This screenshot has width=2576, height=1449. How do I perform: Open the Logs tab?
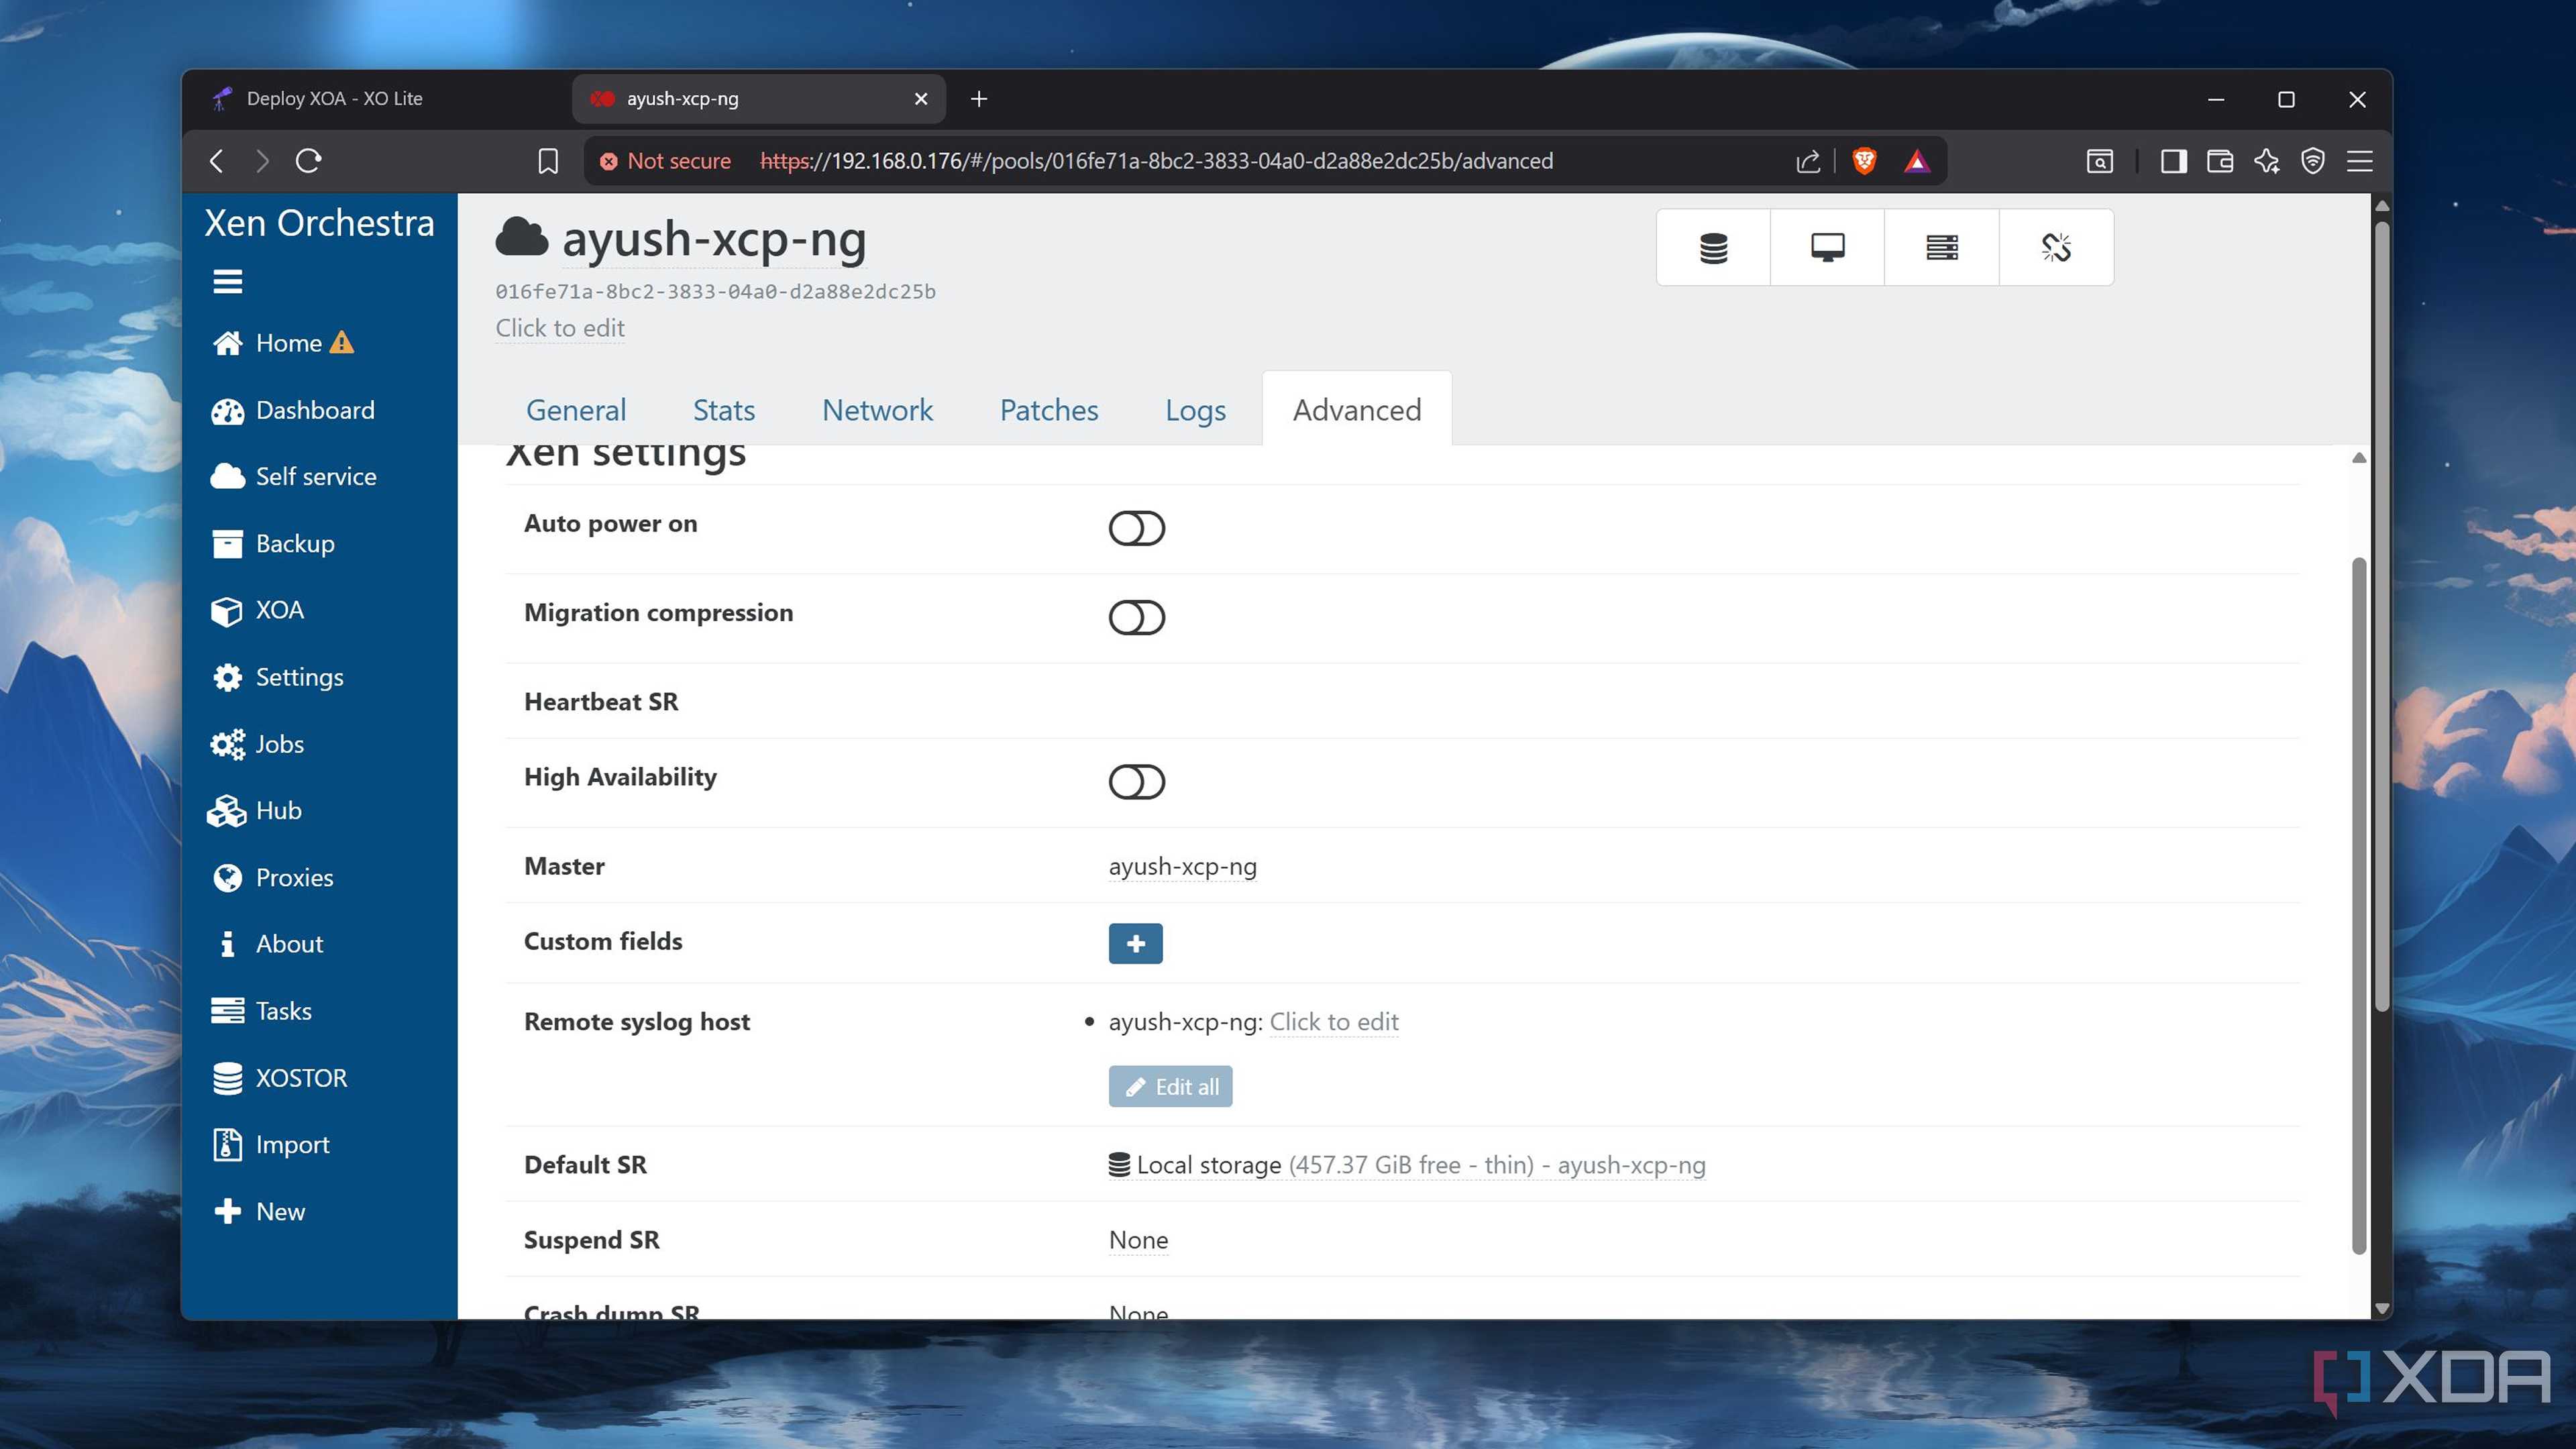pyautogui.click(x=1195, y=410)
